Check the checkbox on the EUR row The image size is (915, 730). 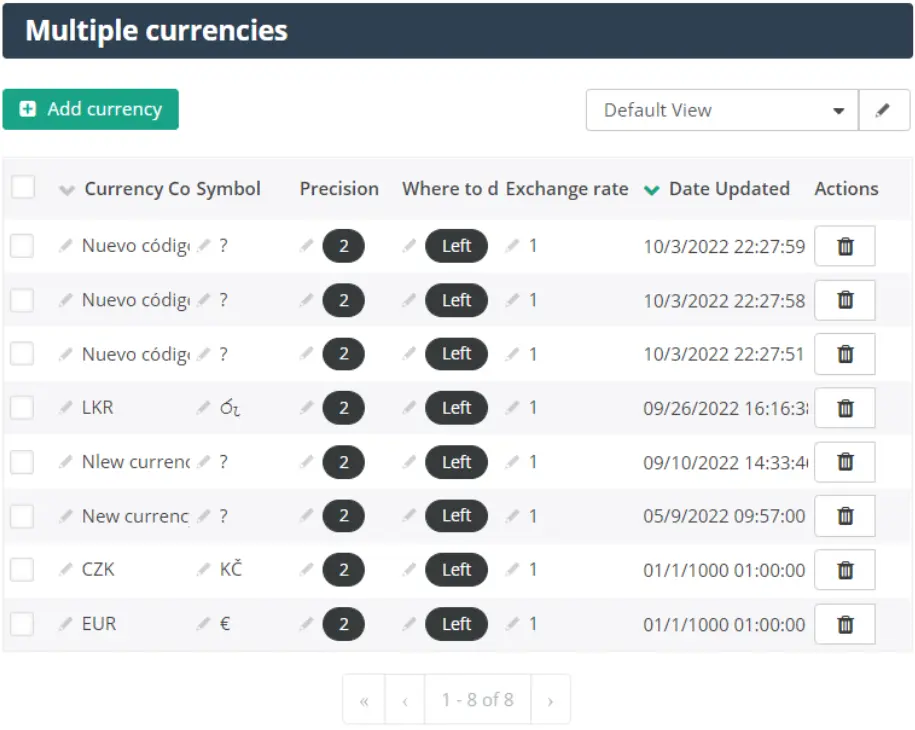[x=22, y=624]
